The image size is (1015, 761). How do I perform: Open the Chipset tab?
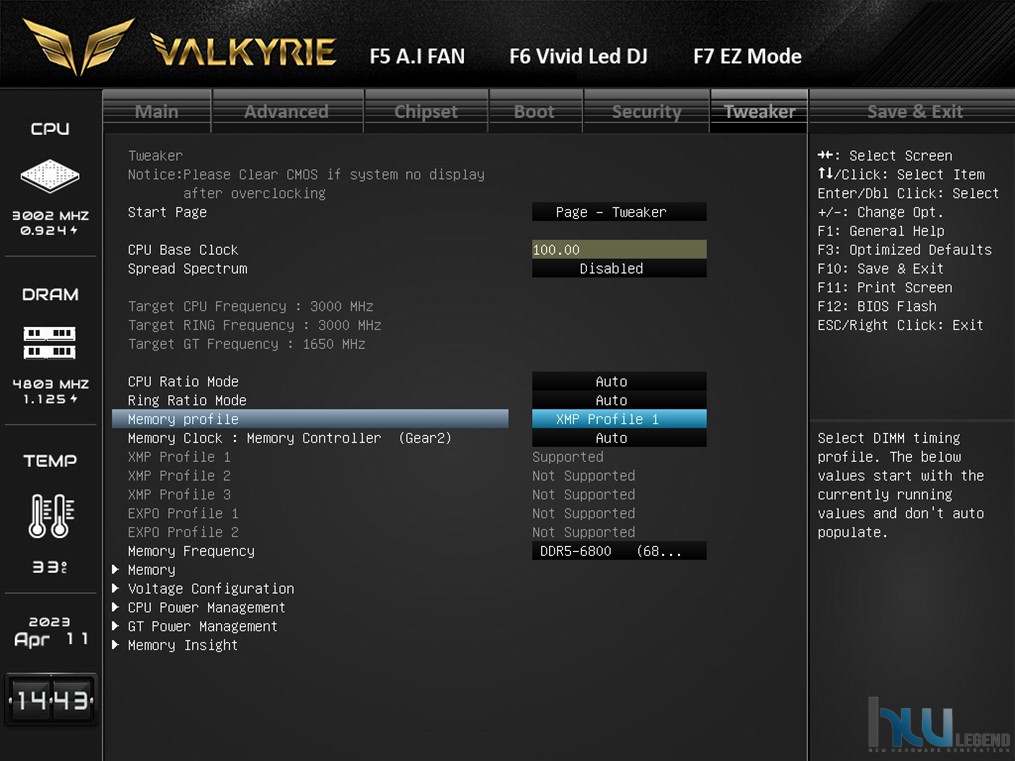(426, 111)
